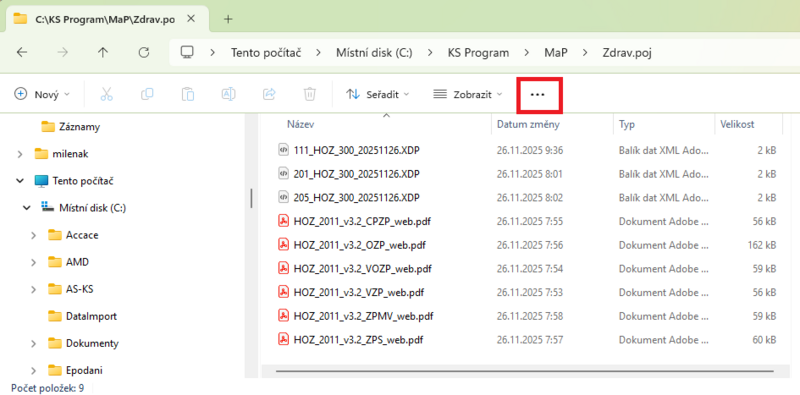This screenshot has height=395, width=800.
Task: Select Accace folder in sidebar
Action: coord(73,235)
